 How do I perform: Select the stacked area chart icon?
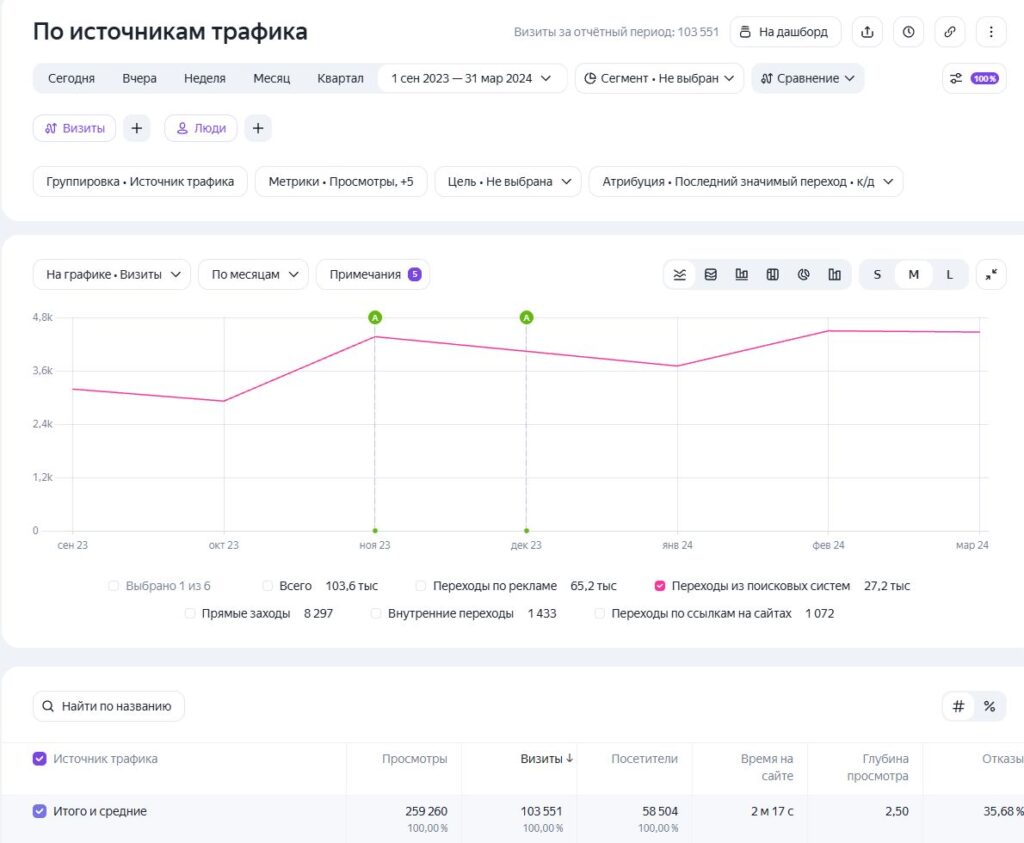(x=711, y=275)
